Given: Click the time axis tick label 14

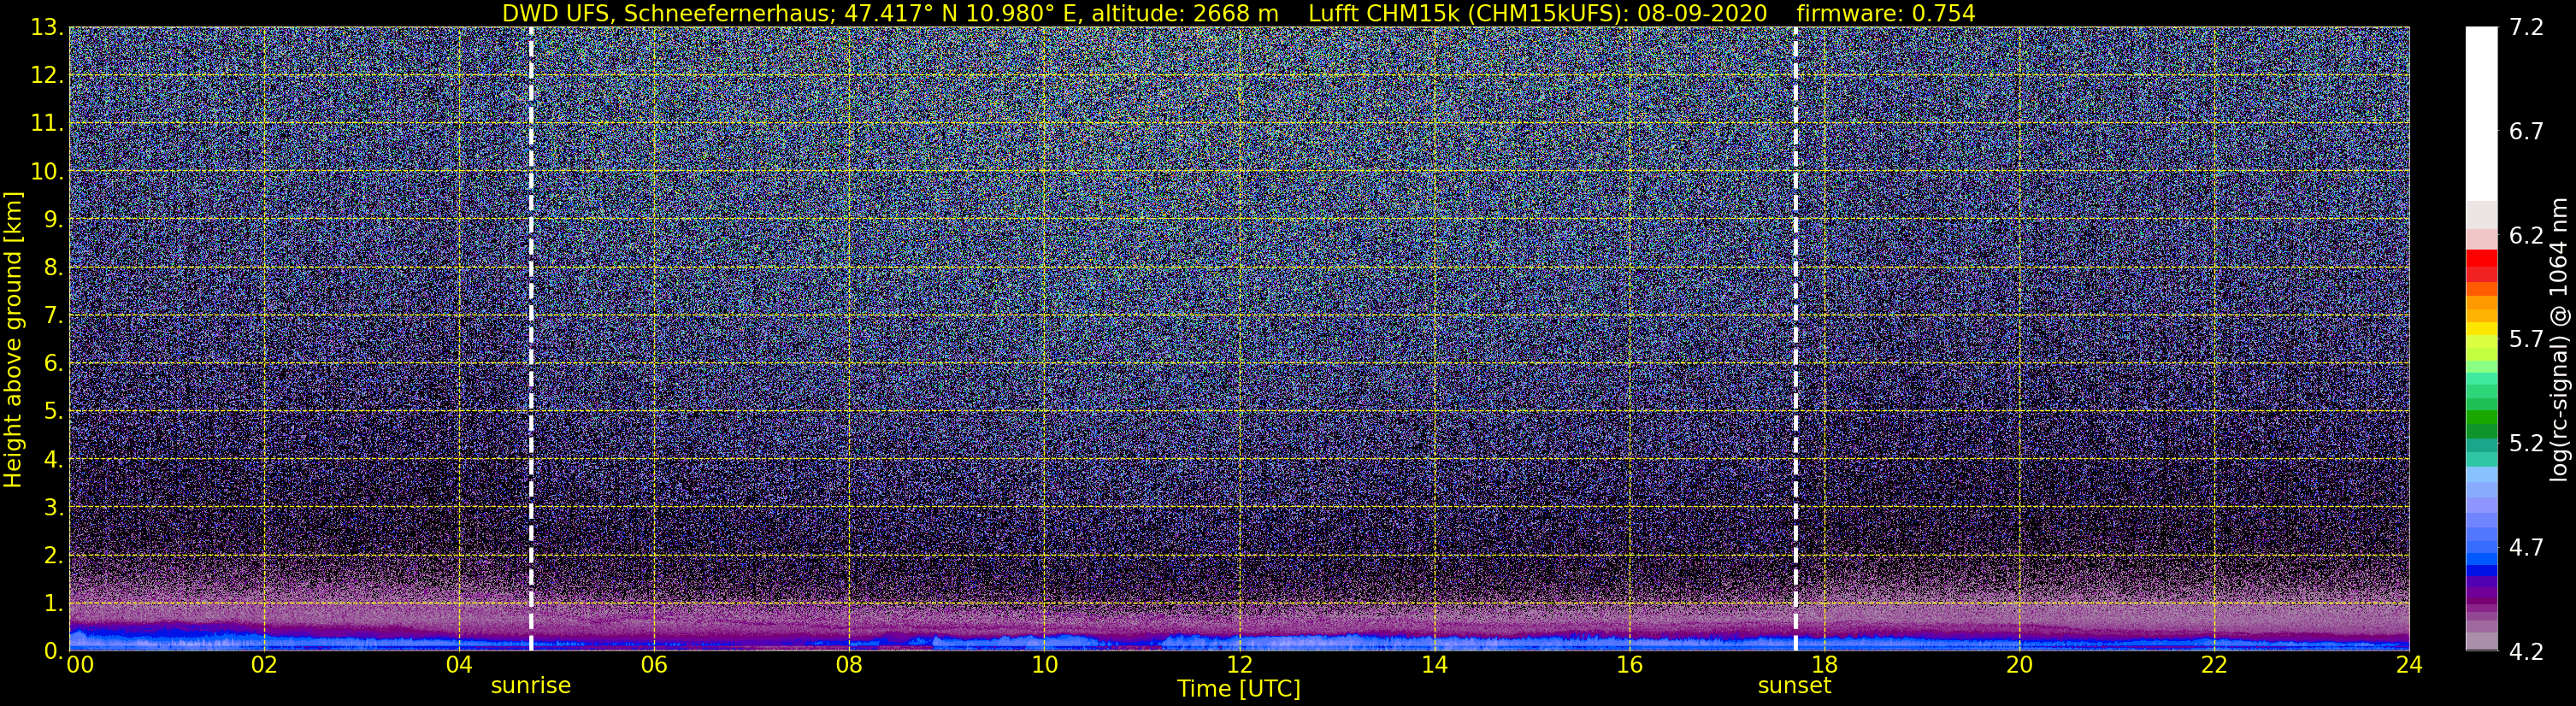Looking at the screenshot, I should coord(1434,666).
